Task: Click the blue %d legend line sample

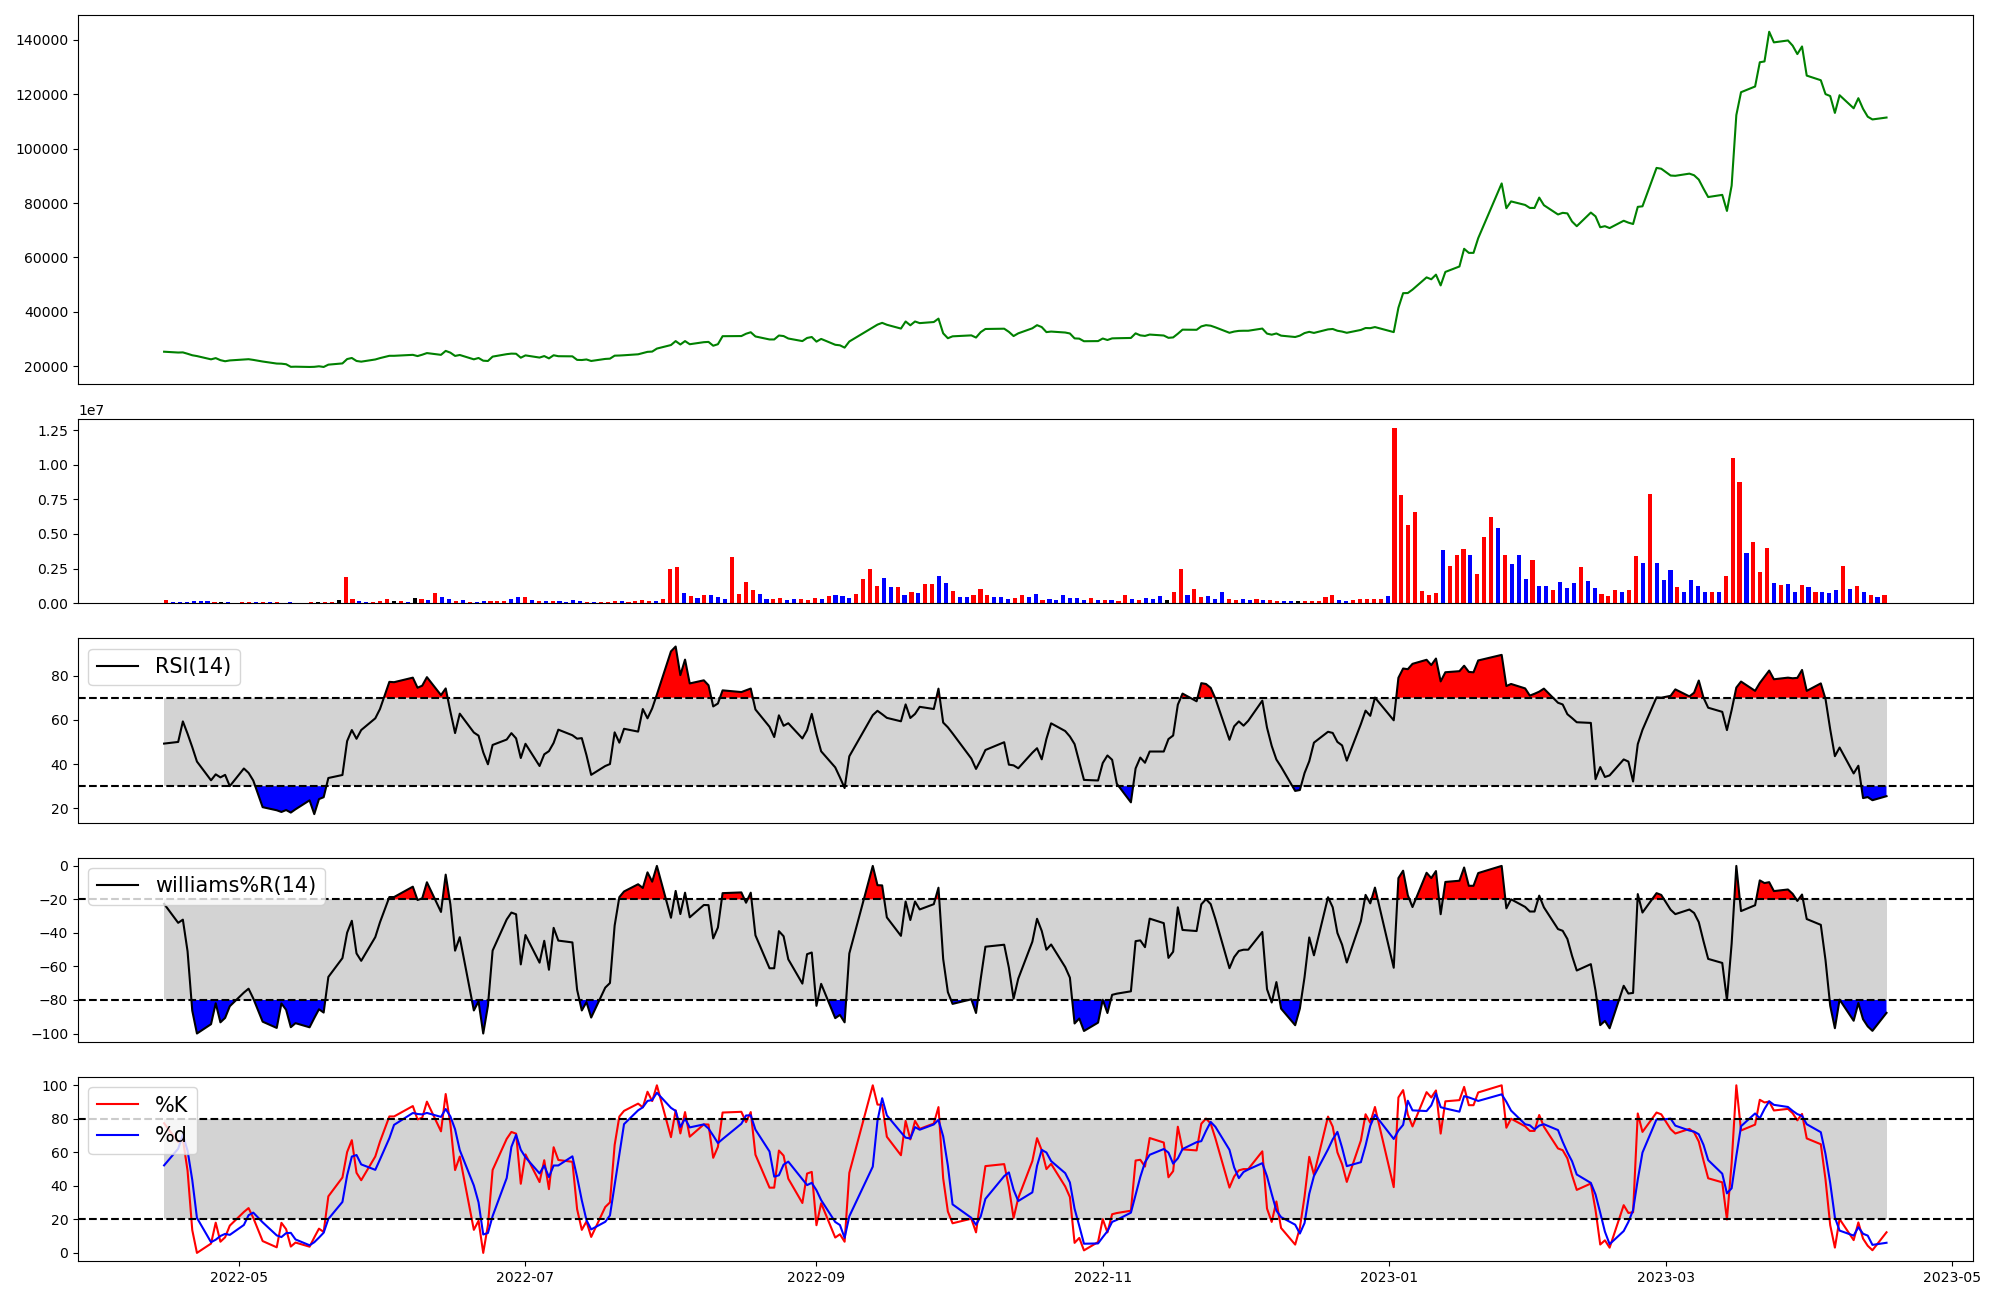Action: click(119, 1136)
